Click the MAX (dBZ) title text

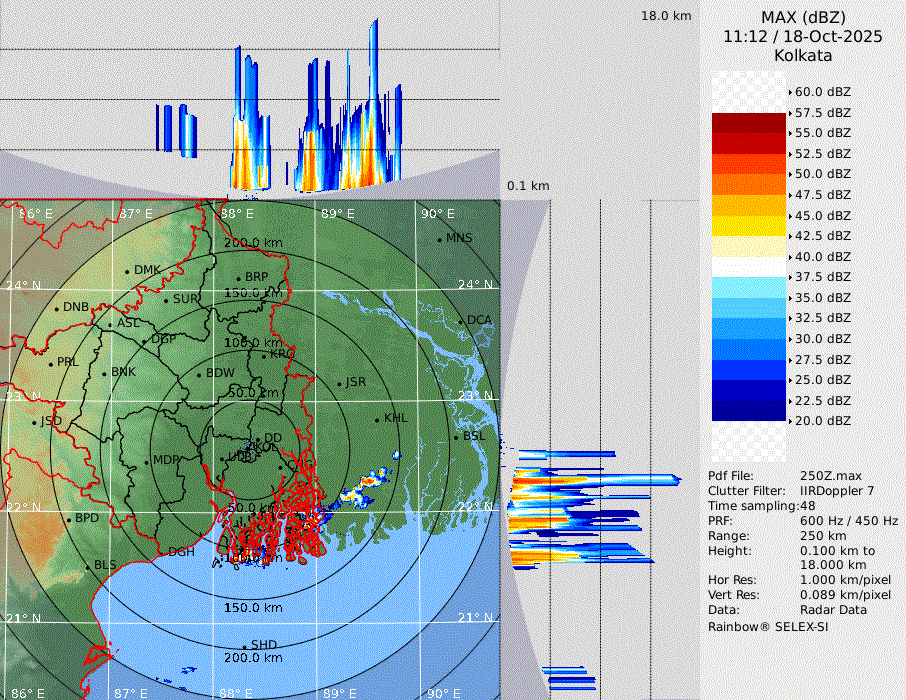[x=803, y=17]
